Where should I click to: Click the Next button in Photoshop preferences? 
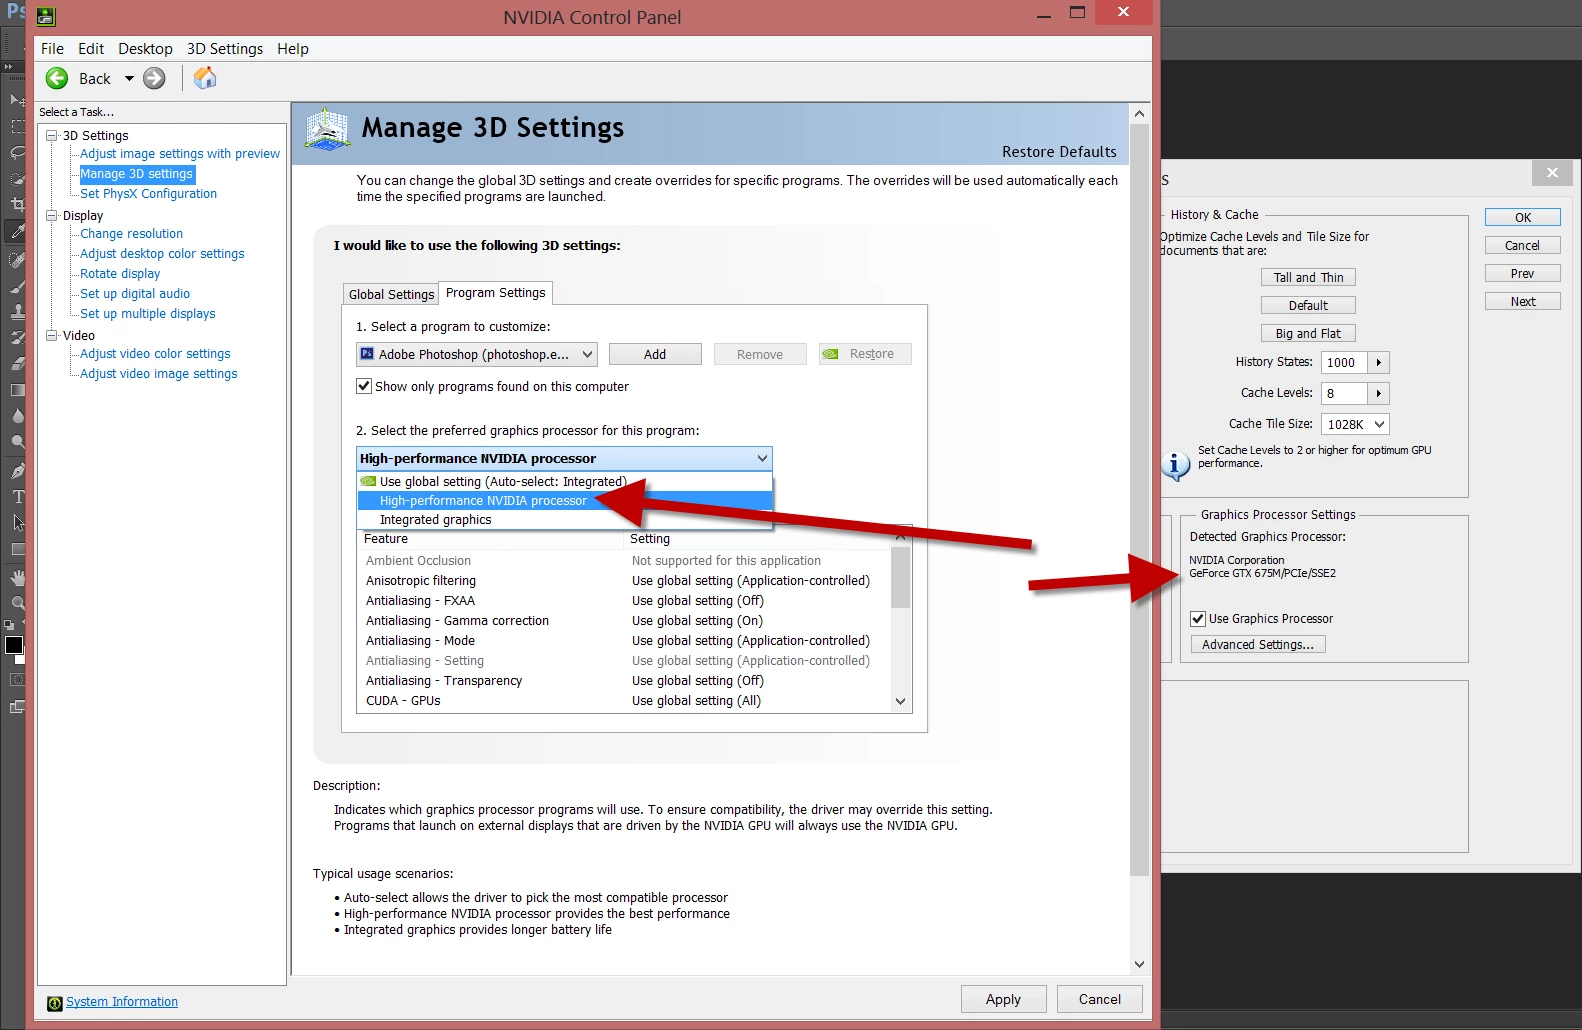[1522, 302]
